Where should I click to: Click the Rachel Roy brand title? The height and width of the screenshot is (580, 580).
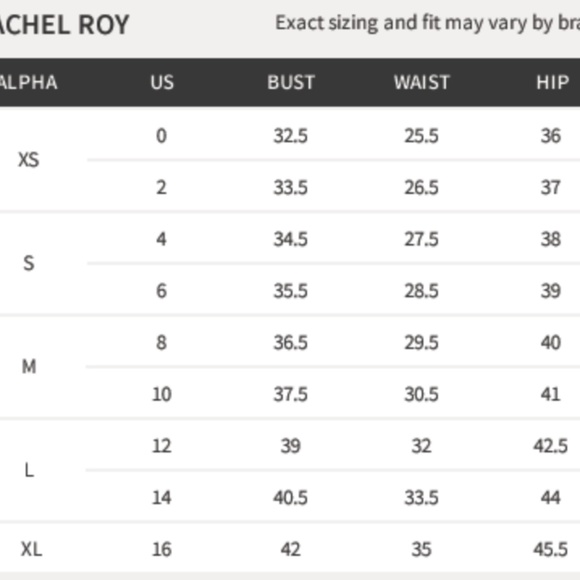click(64, 25)
